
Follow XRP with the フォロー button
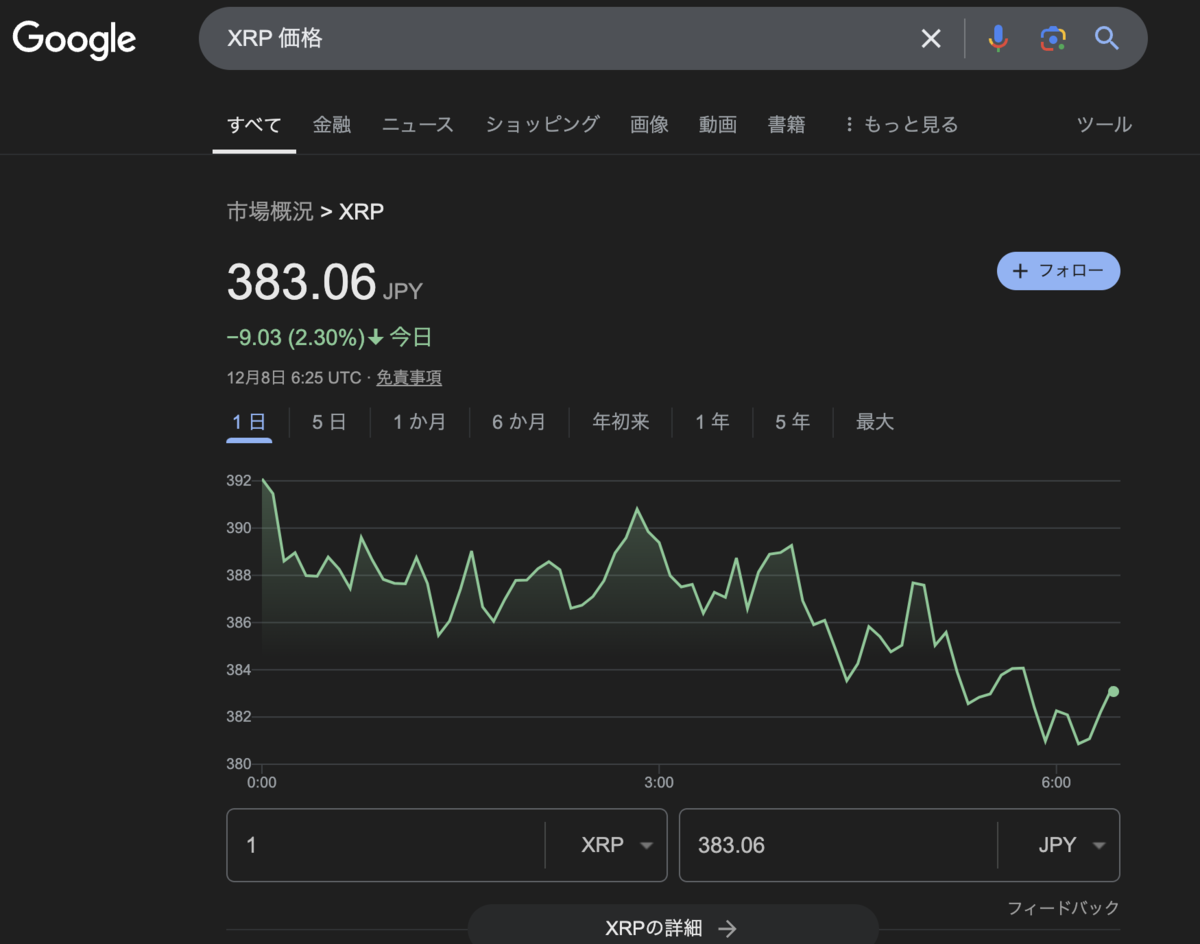pyautogui.click(x=1058, y=271)
